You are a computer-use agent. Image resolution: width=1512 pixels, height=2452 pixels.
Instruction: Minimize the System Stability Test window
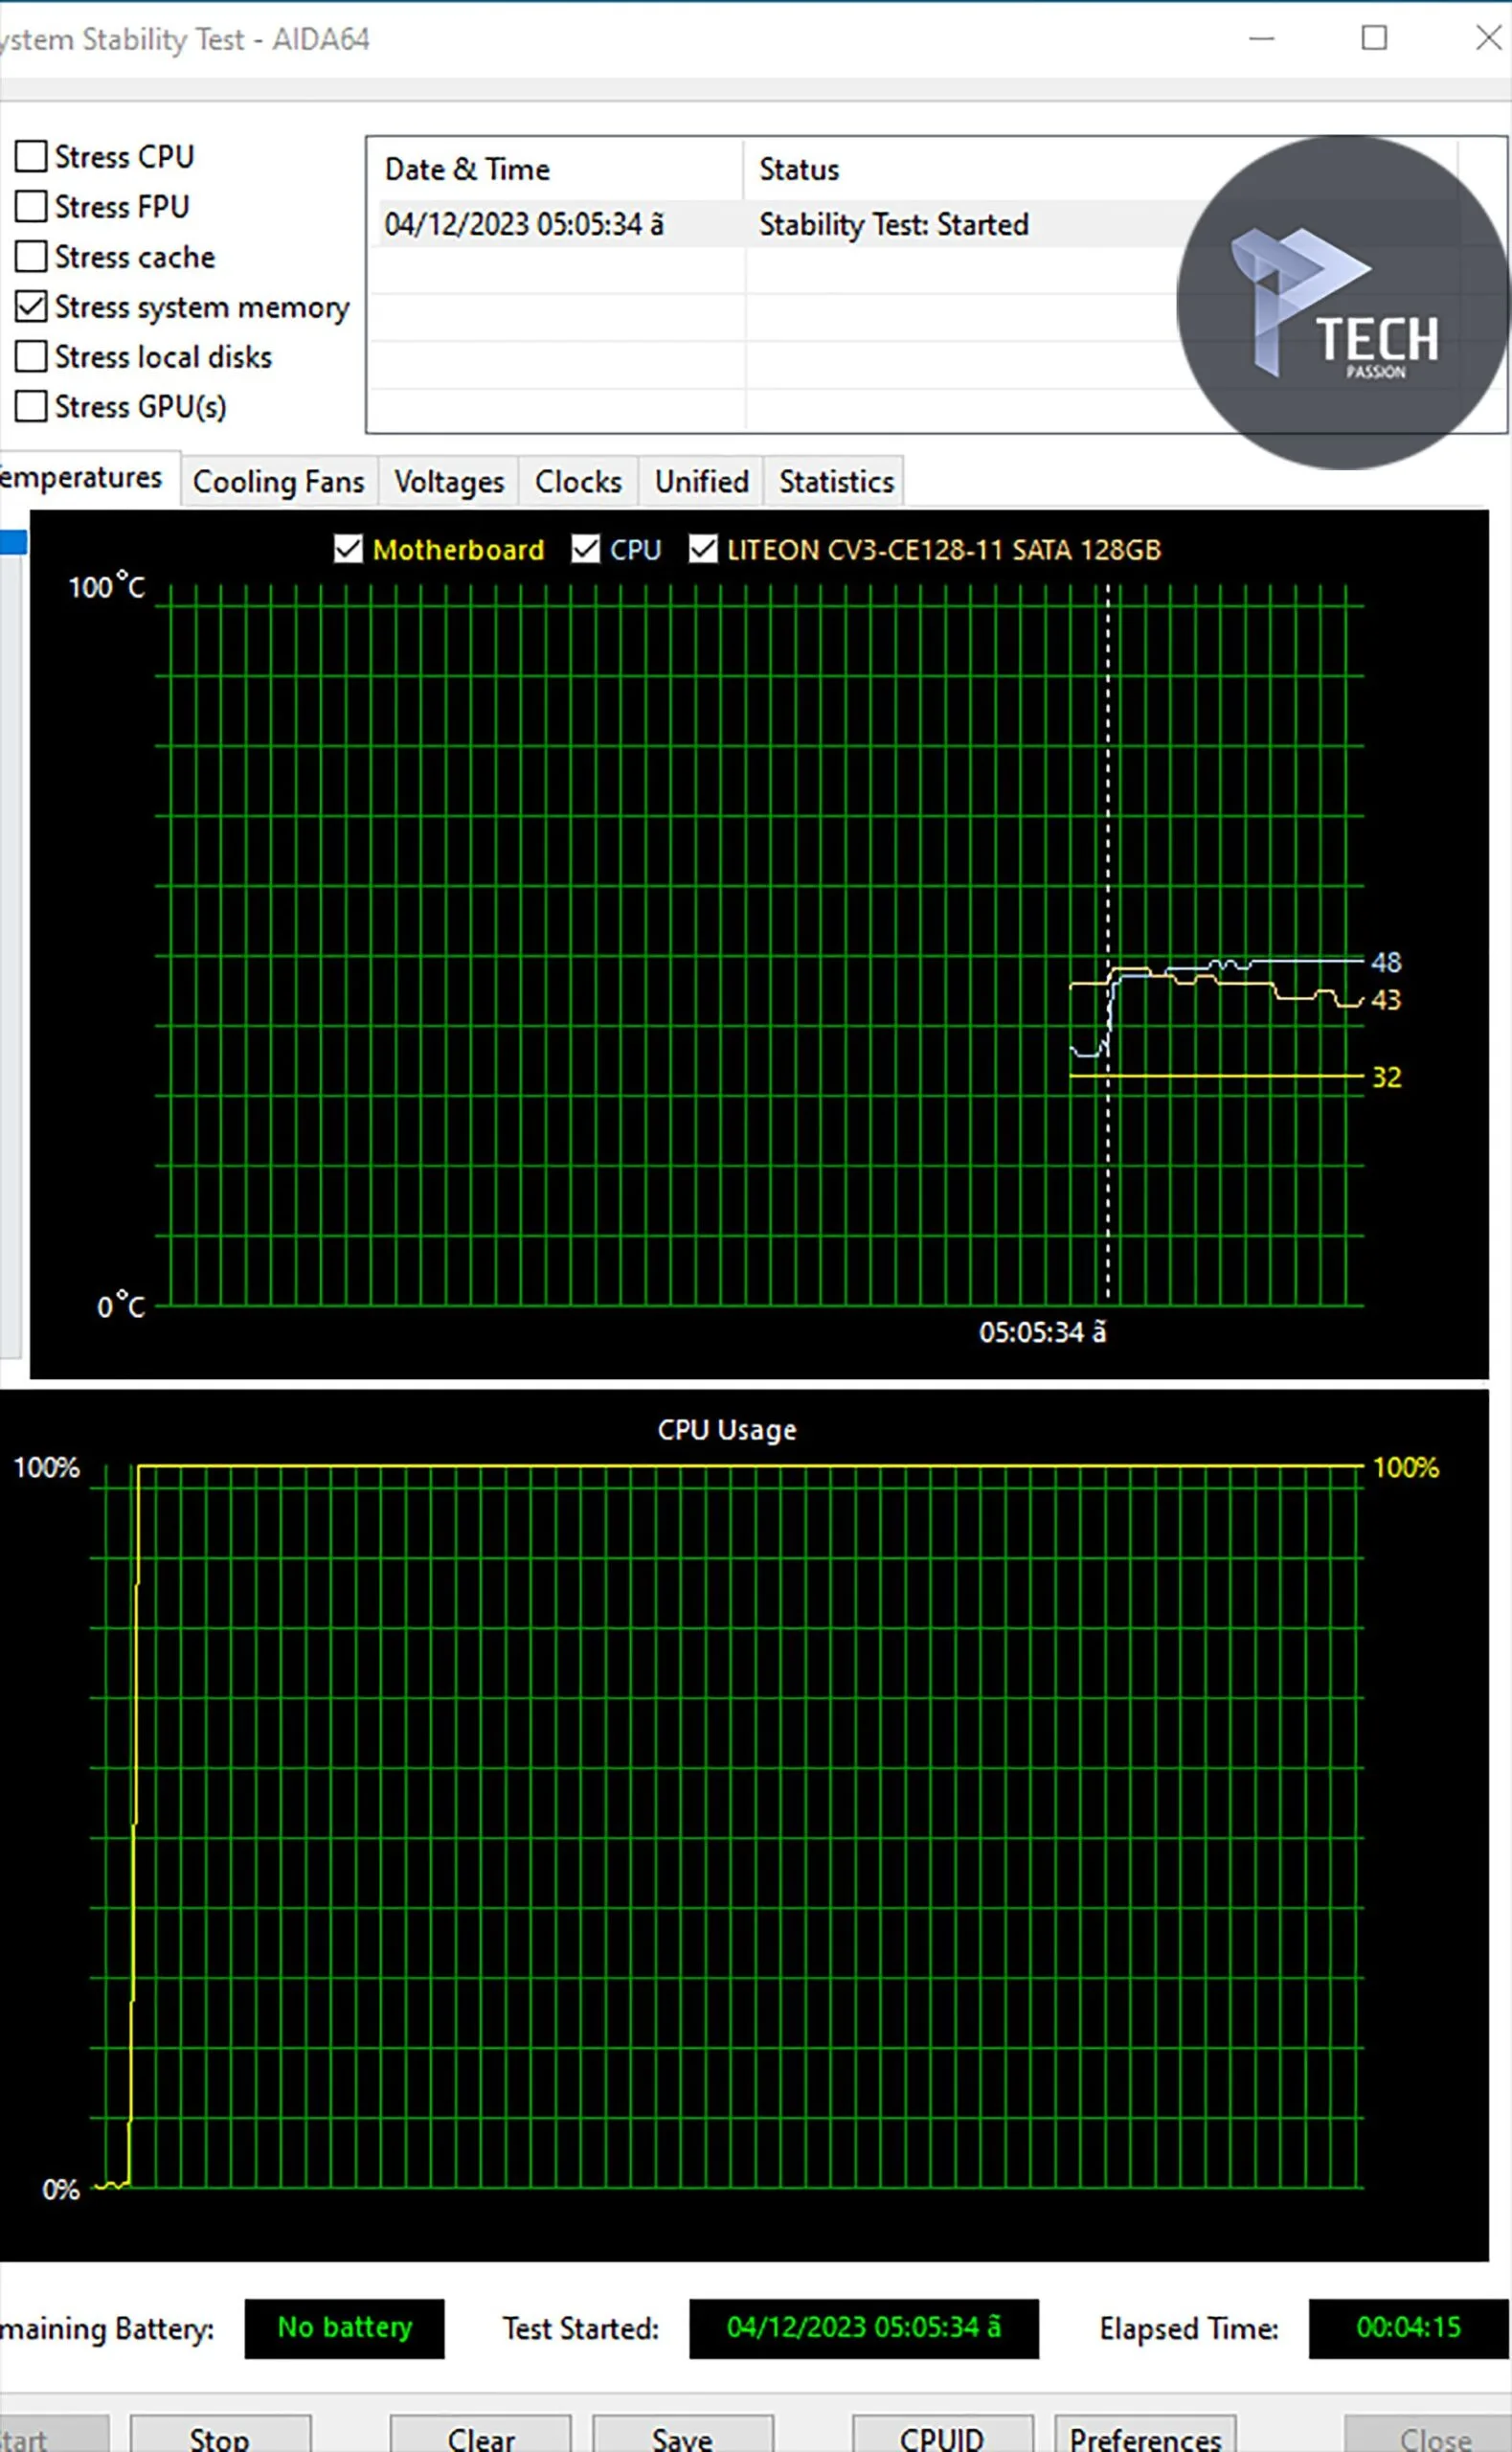(x=1262, y=39)
